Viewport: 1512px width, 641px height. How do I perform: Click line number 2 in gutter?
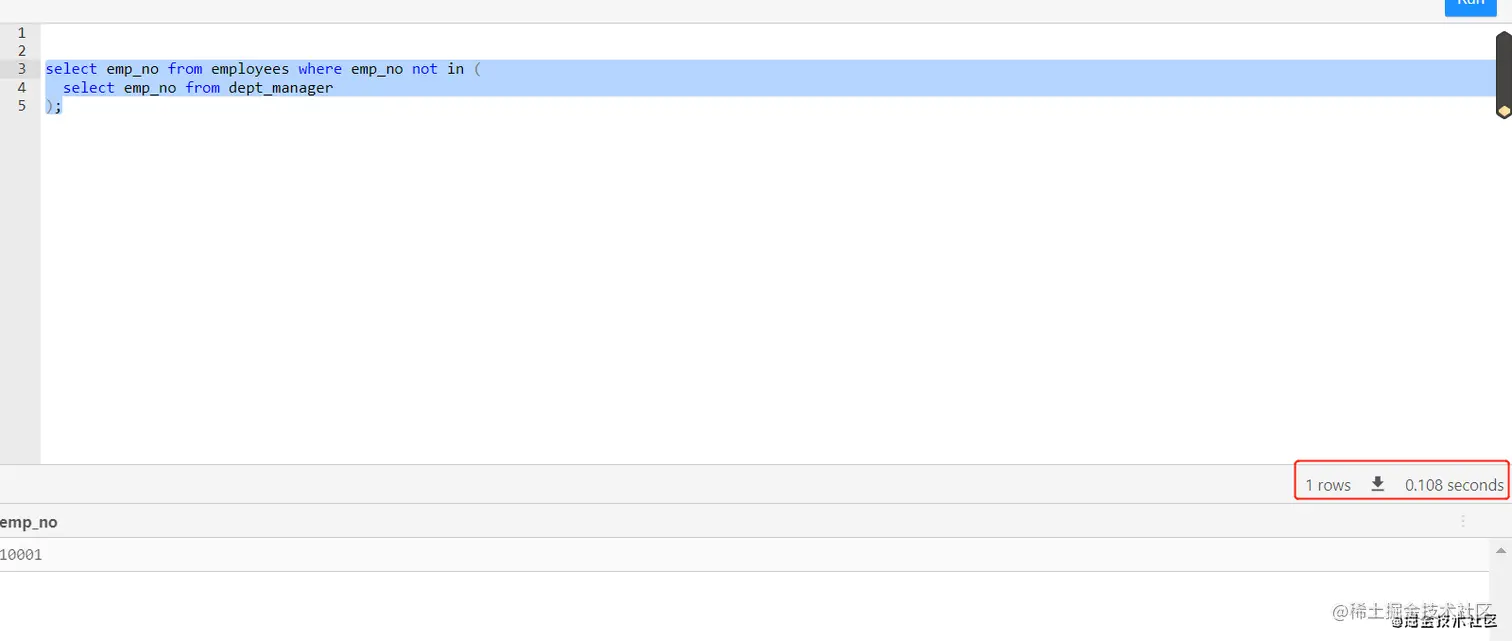pos(21,51)
